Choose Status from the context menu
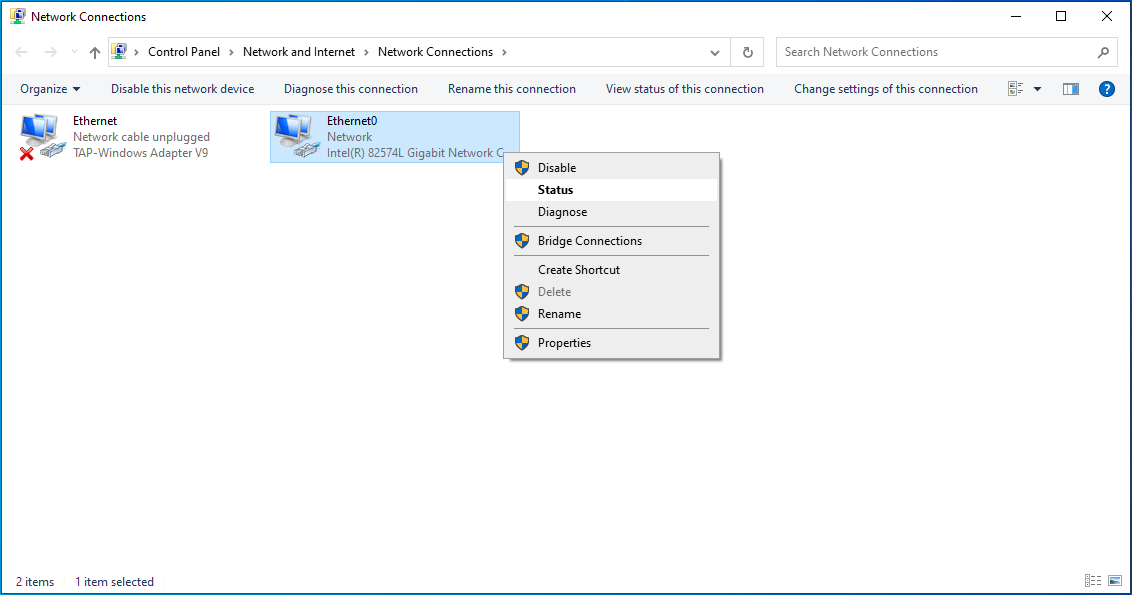This screenshot has height=595, width=1132. point(555,190)
